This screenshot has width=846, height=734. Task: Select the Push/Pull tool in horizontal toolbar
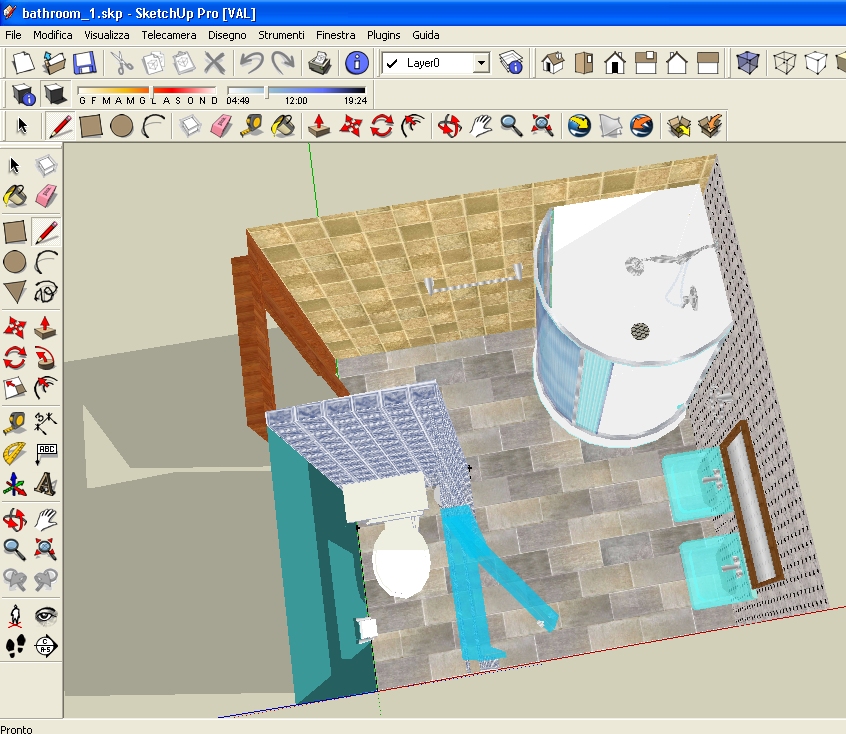click(x=319, y=126)
